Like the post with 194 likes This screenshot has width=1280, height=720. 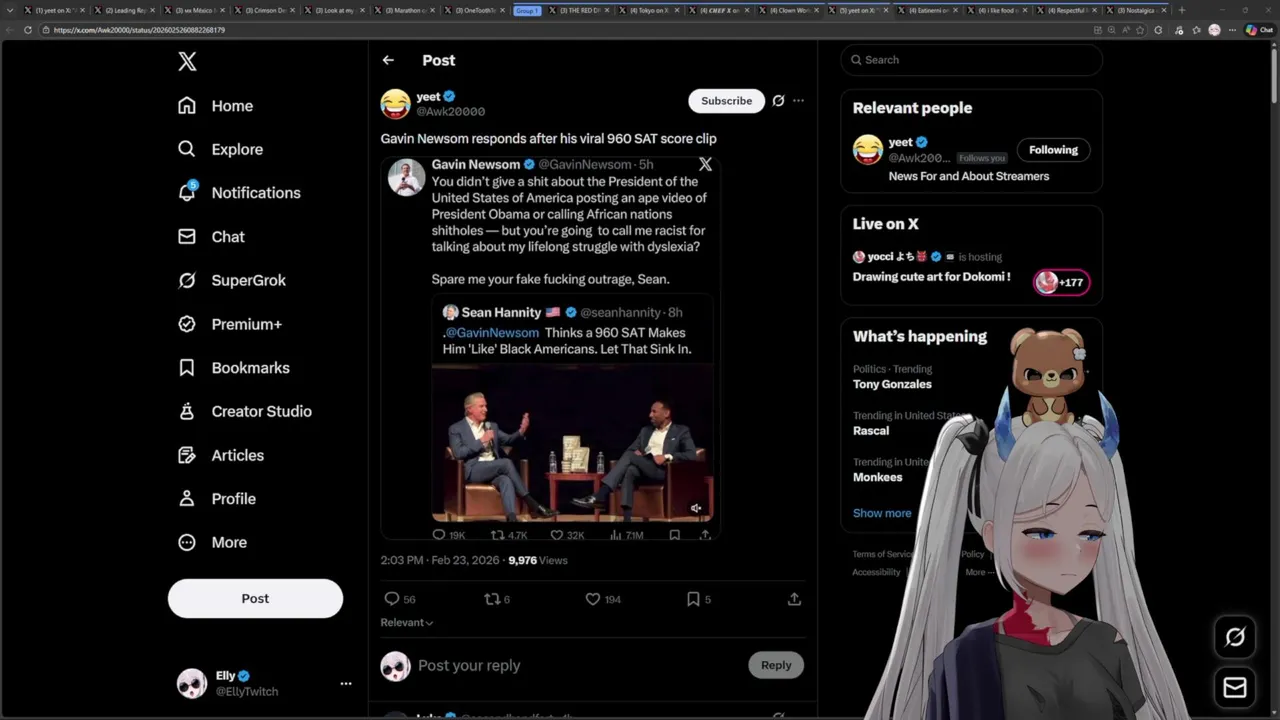[x=592, y=599]
